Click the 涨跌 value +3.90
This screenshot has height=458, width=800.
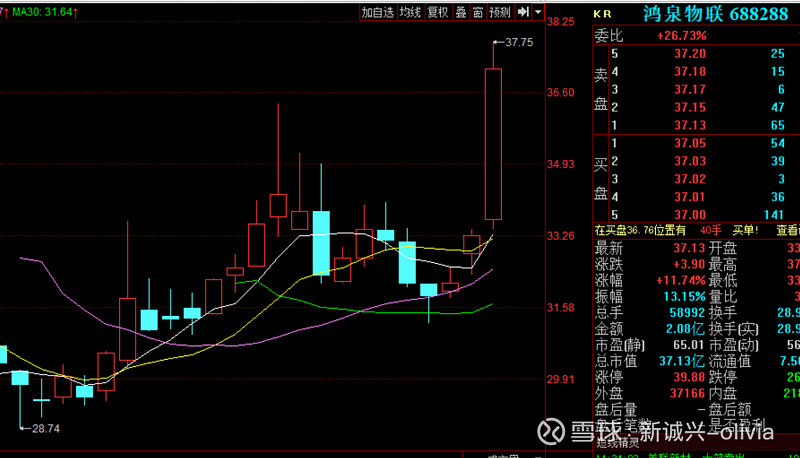coord(689,264)
